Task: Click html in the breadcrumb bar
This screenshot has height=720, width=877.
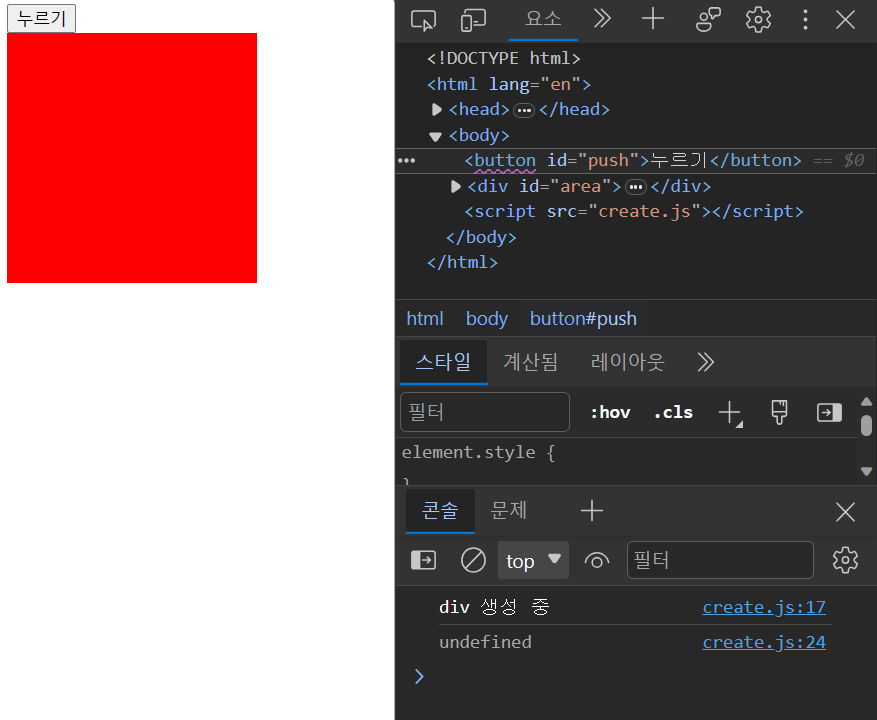Action: [x=425, y=319]
